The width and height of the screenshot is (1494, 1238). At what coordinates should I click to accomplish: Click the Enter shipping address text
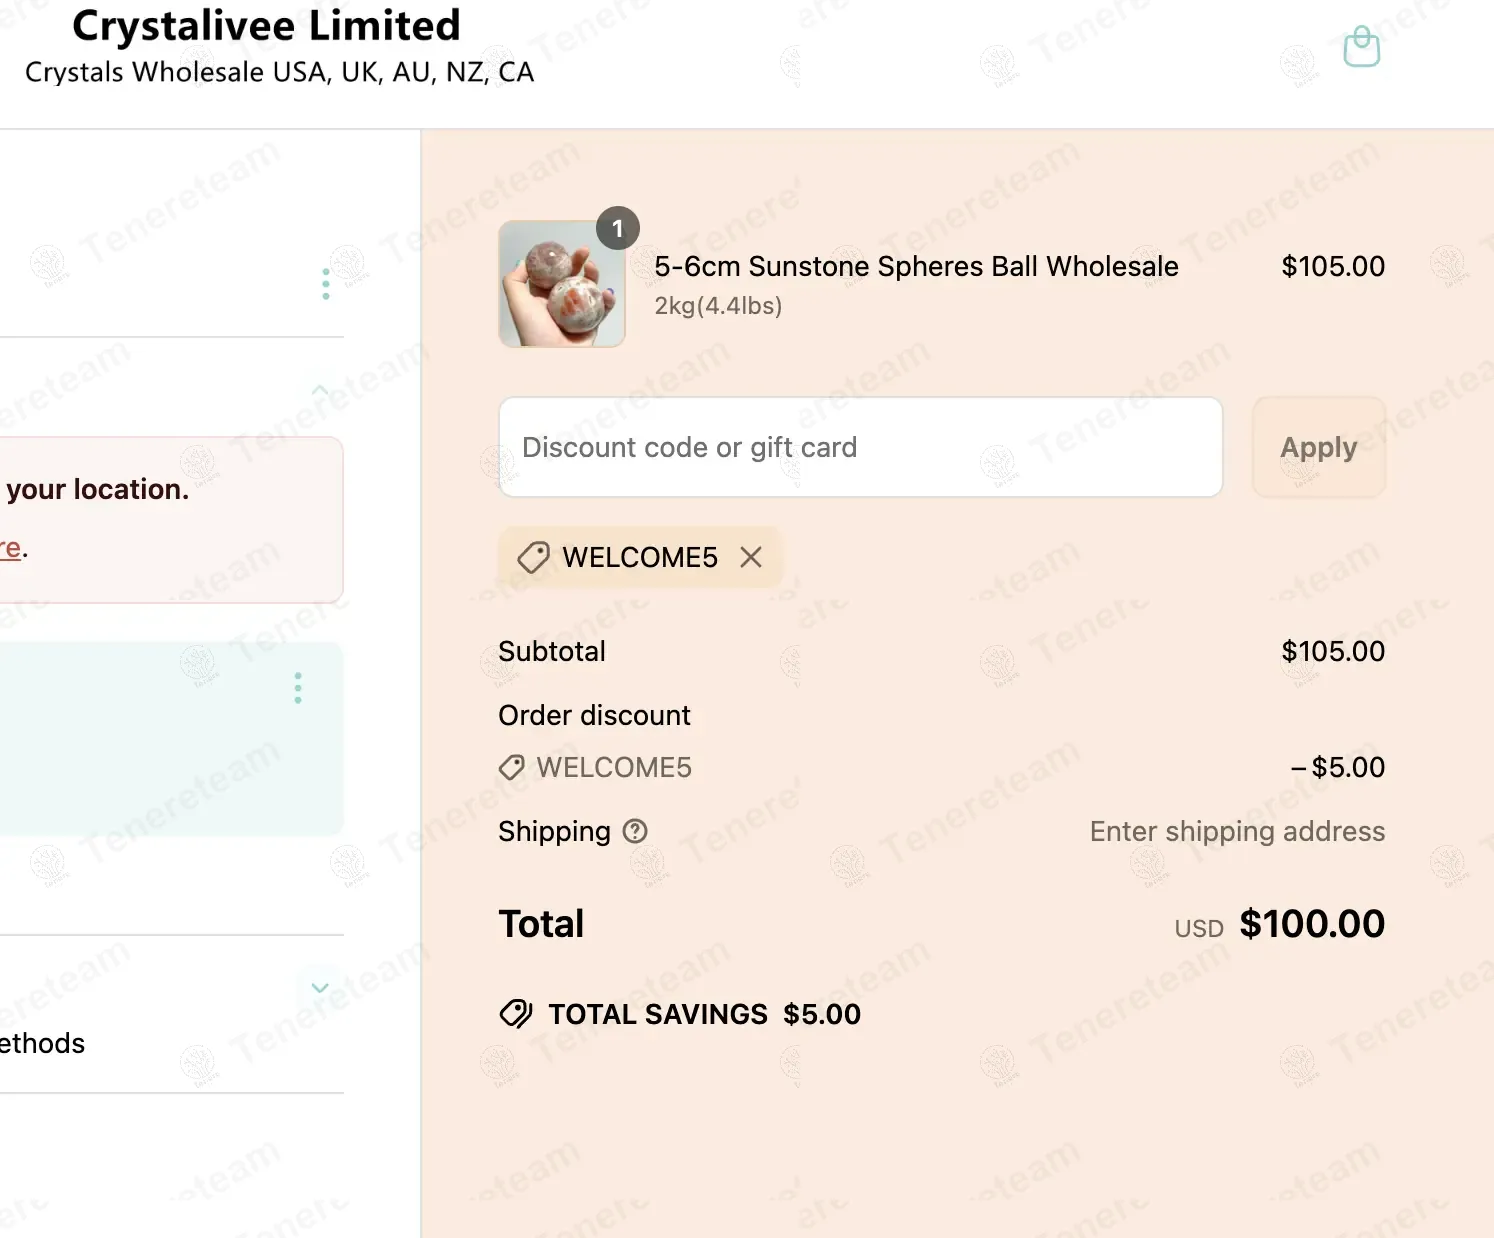[1237, 831]
